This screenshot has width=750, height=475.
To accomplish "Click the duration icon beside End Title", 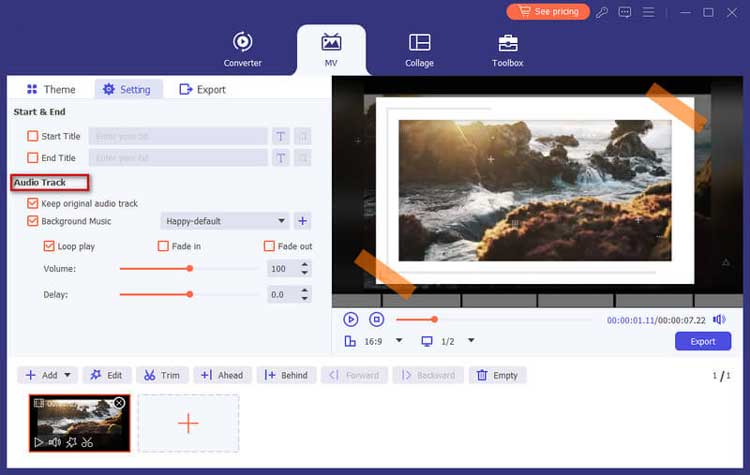I will (x=303, y=157).
